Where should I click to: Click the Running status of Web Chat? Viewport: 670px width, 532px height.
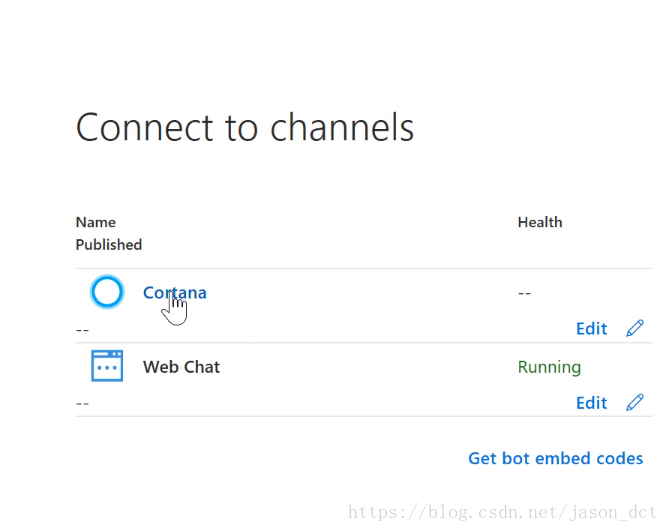549,367
